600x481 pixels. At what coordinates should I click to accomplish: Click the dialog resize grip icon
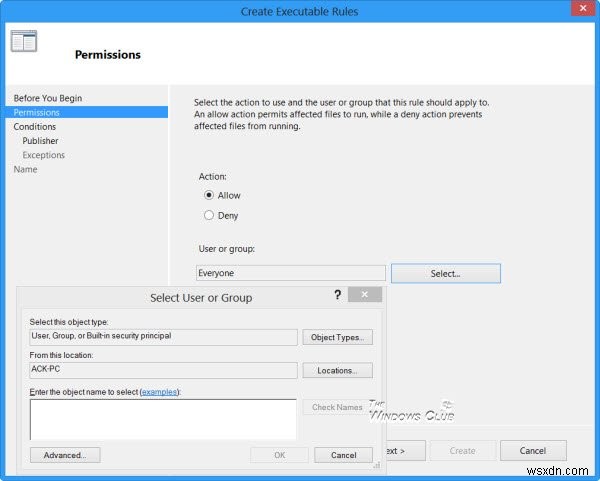[377, 465]
